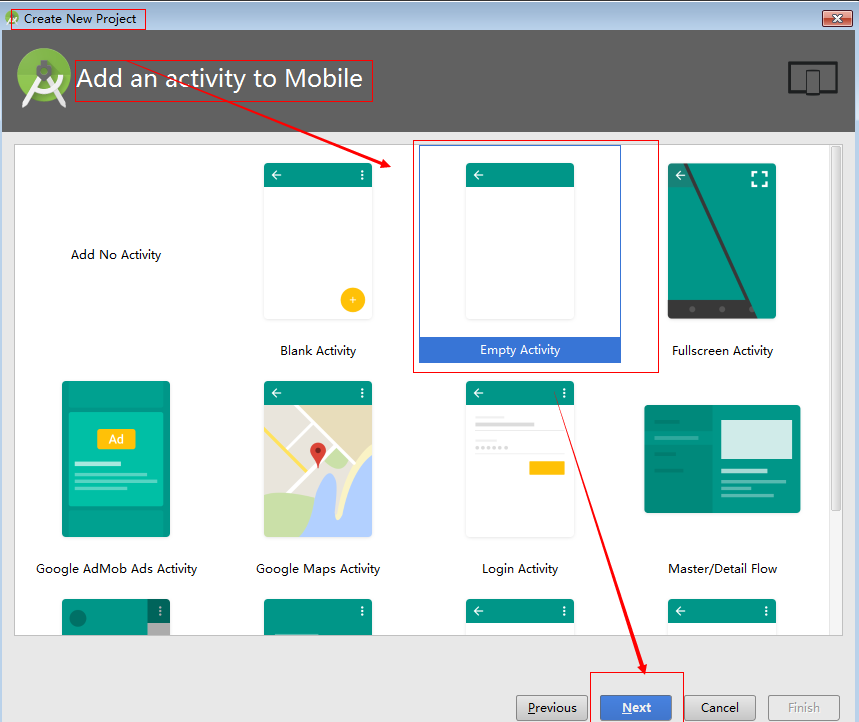Click the template list vertical scrollbar
Screen dimensions: 859x722
836,329
